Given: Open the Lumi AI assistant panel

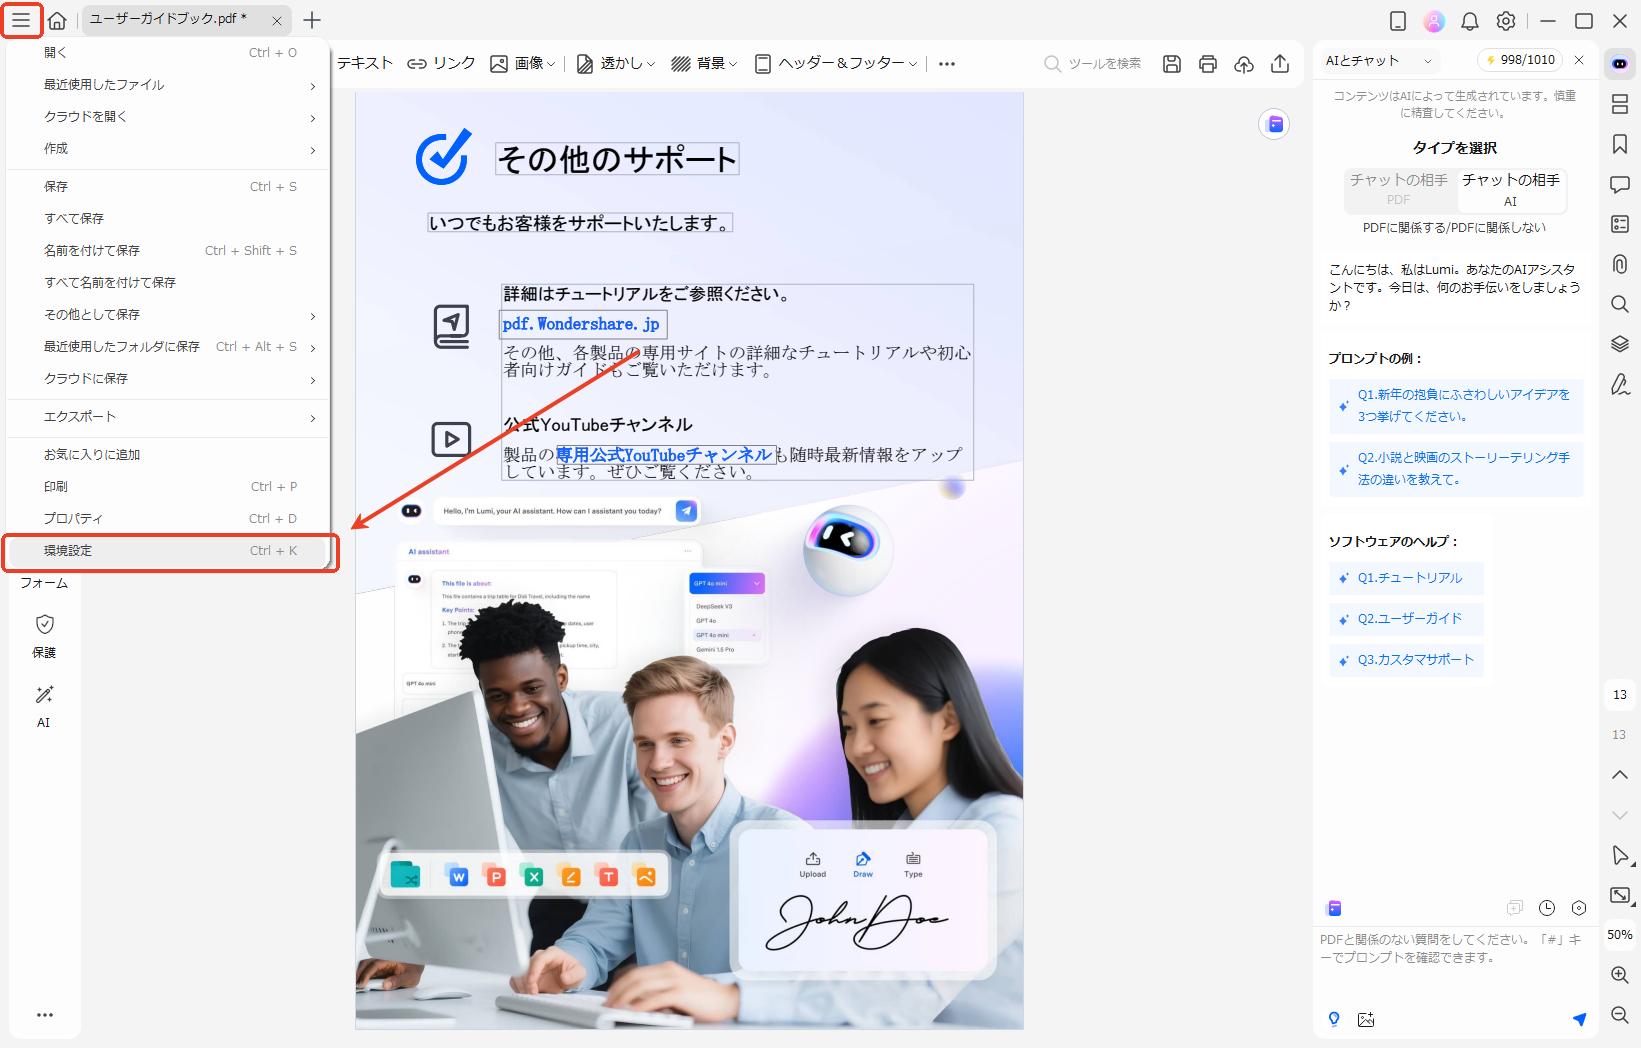Looking at the screenshot, I should pos(1620,62).
